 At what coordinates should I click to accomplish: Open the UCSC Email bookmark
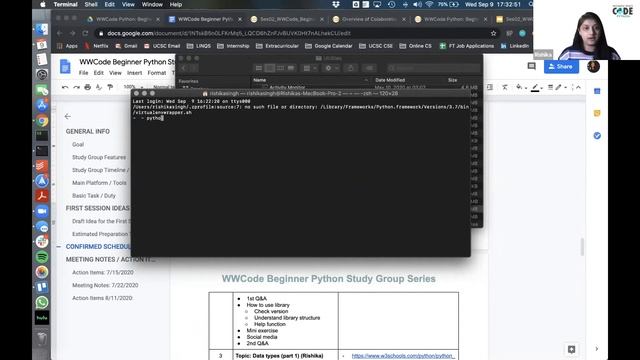[162, 46]
